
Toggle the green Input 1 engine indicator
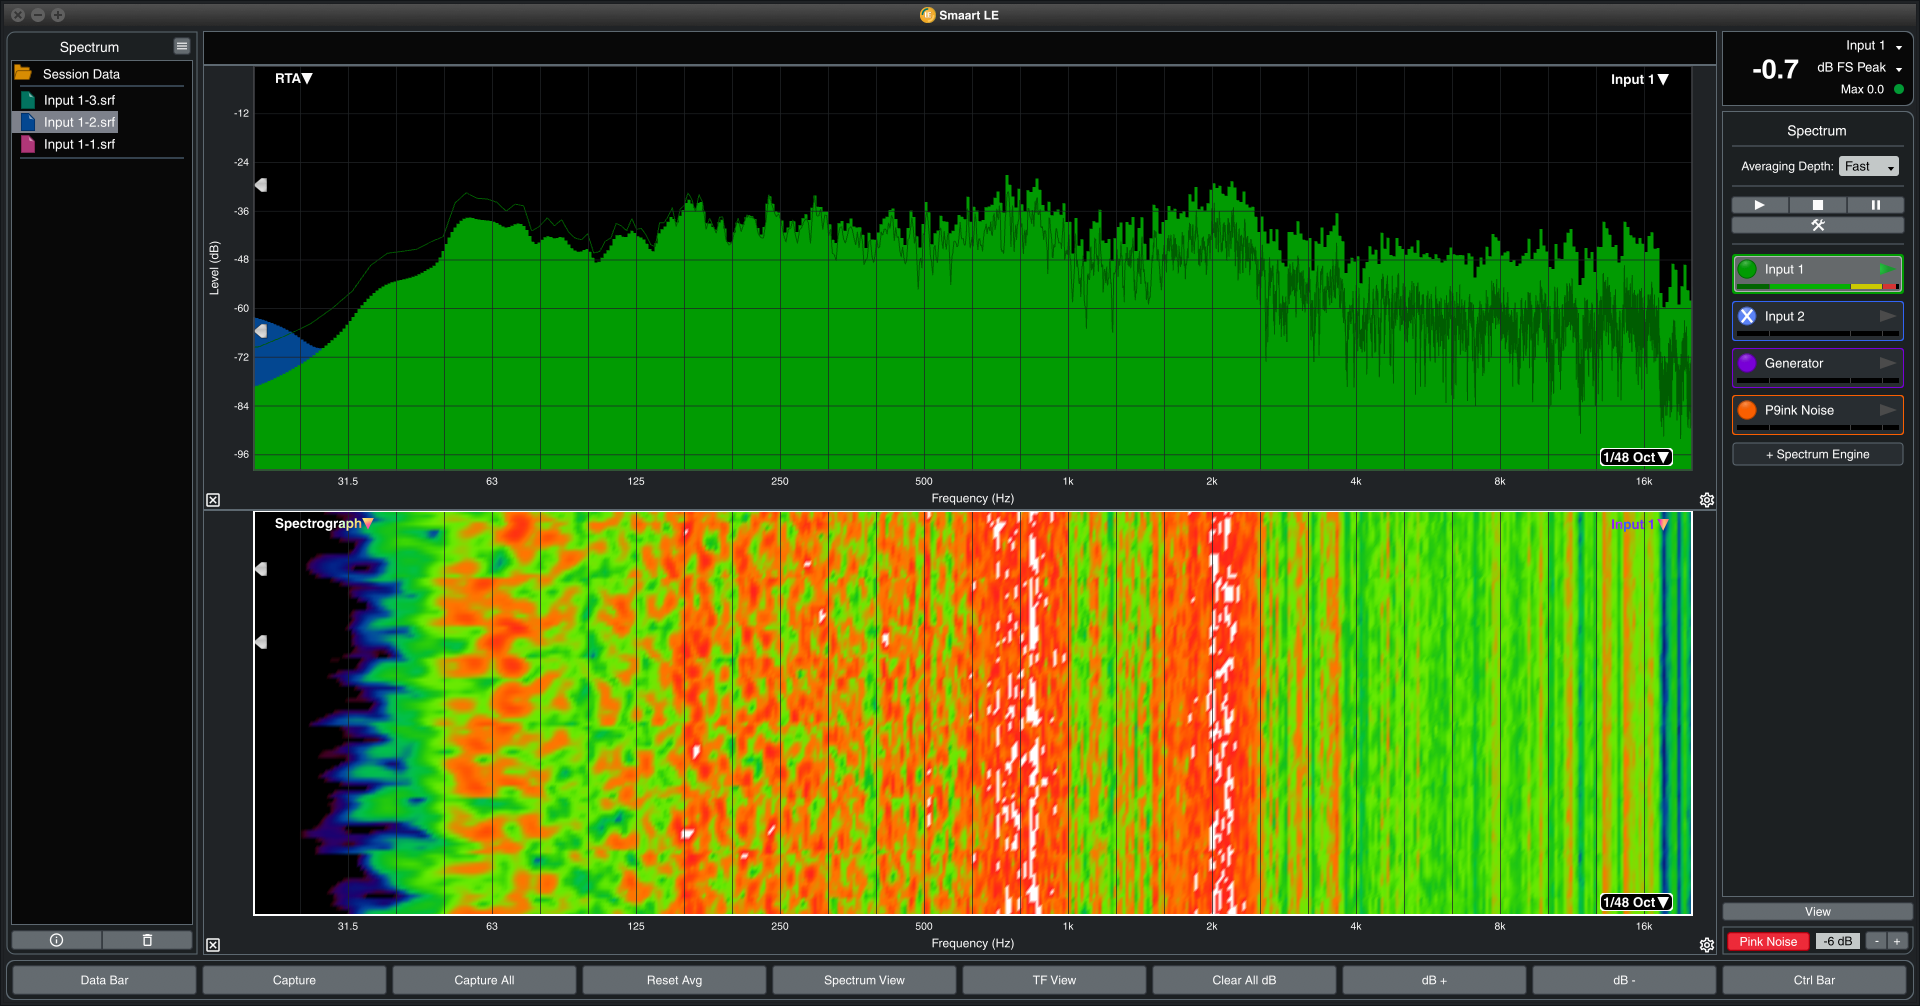click(1747, 269)
